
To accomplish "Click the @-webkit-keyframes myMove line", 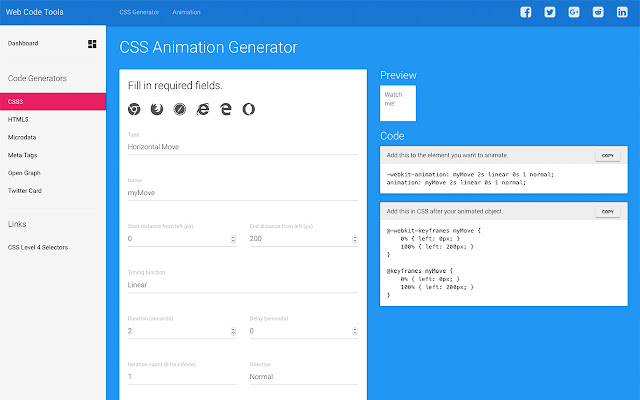I will [x=433, y=231].
